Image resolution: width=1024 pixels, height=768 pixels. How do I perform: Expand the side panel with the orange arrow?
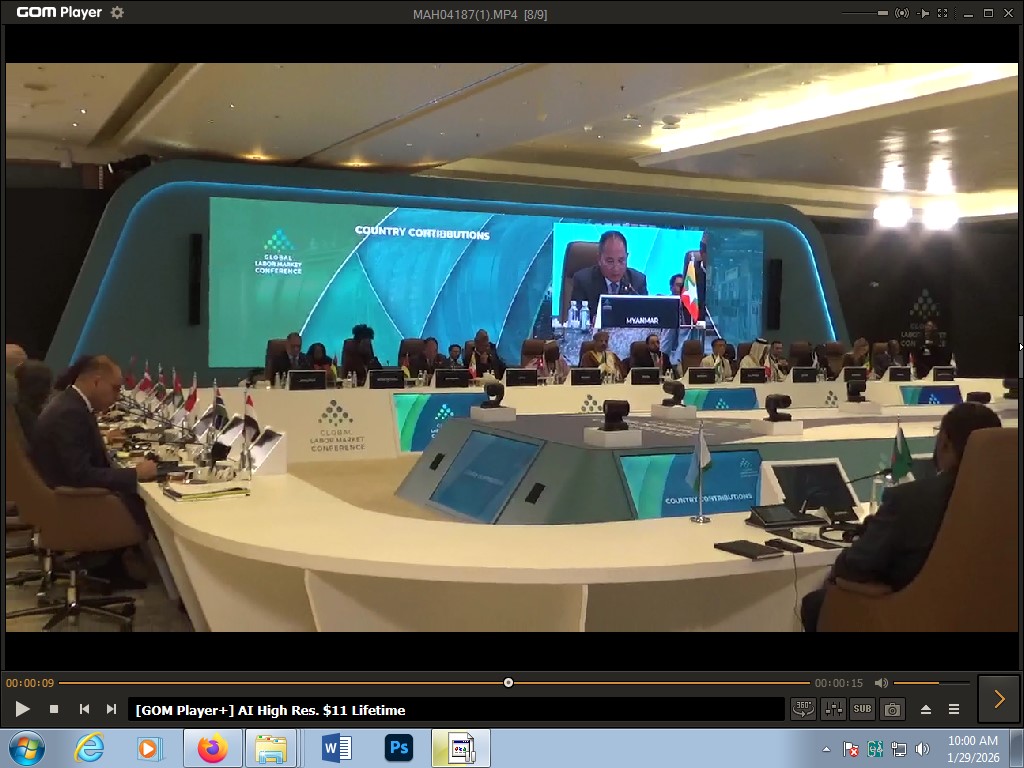coord(998,699)
